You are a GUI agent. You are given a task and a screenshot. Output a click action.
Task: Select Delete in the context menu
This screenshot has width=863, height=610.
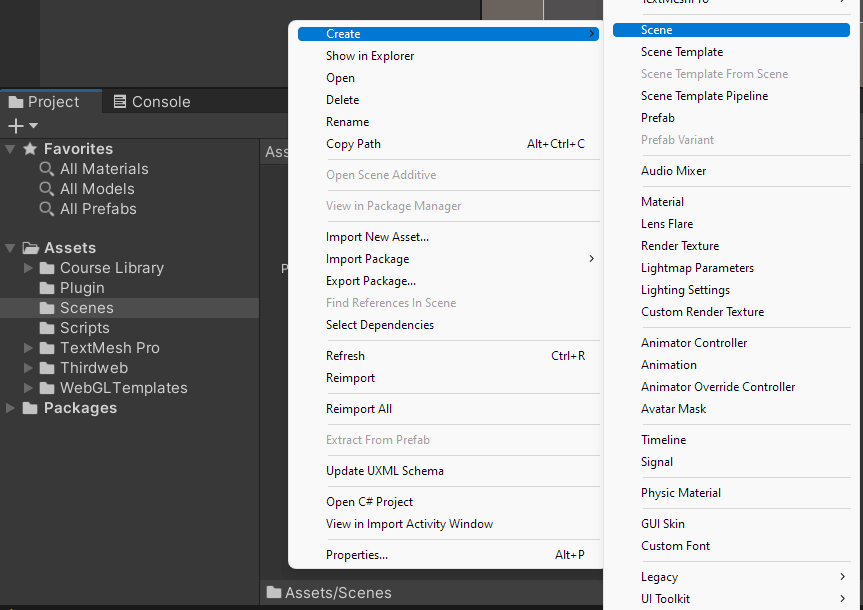(449, 100)
